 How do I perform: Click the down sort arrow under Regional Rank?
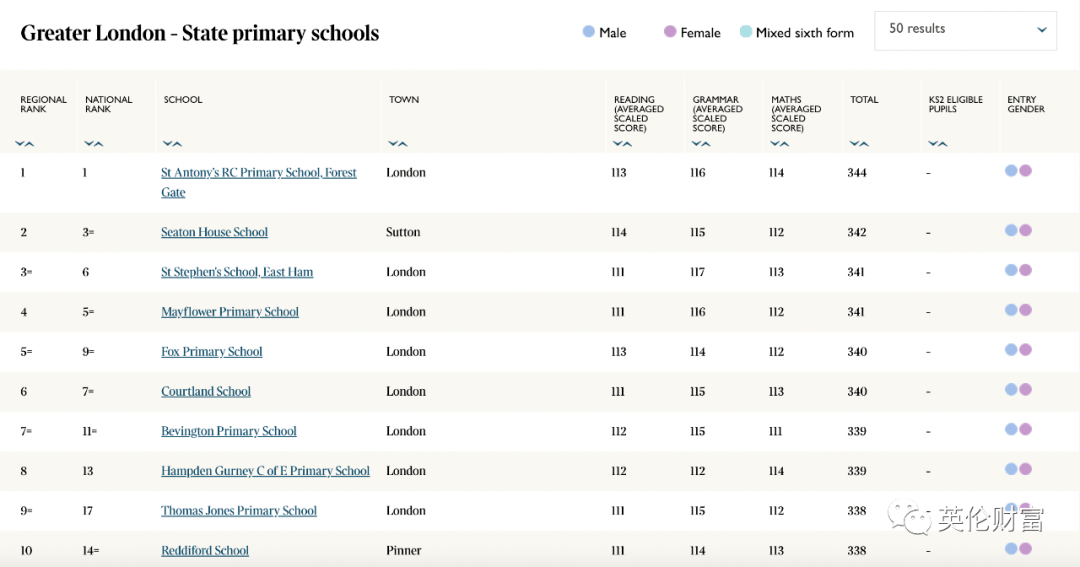click(20, 144)
